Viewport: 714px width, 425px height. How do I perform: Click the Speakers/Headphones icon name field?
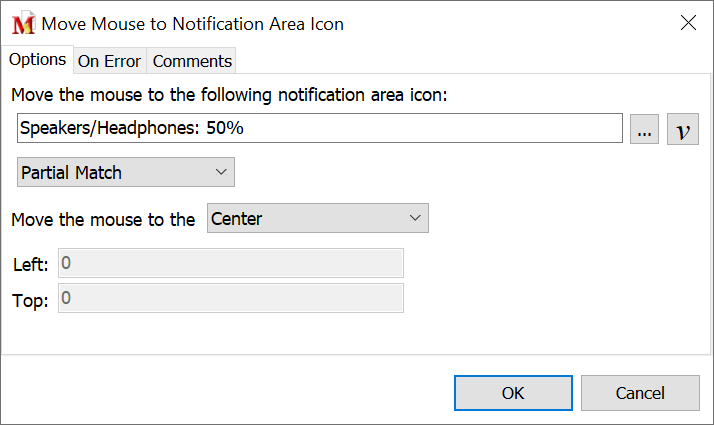[x=320, y=129]
